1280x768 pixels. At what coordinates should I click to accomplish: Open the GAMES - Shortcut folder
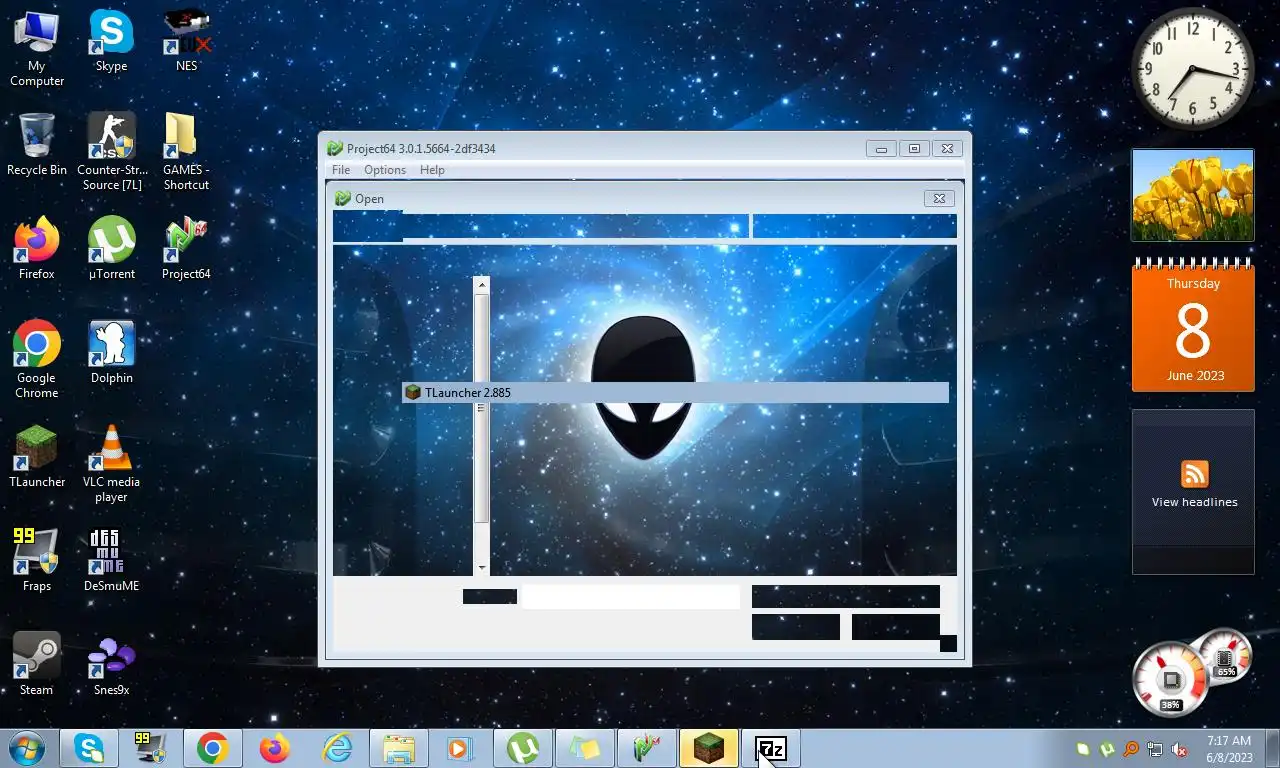[x=186, y=152]
